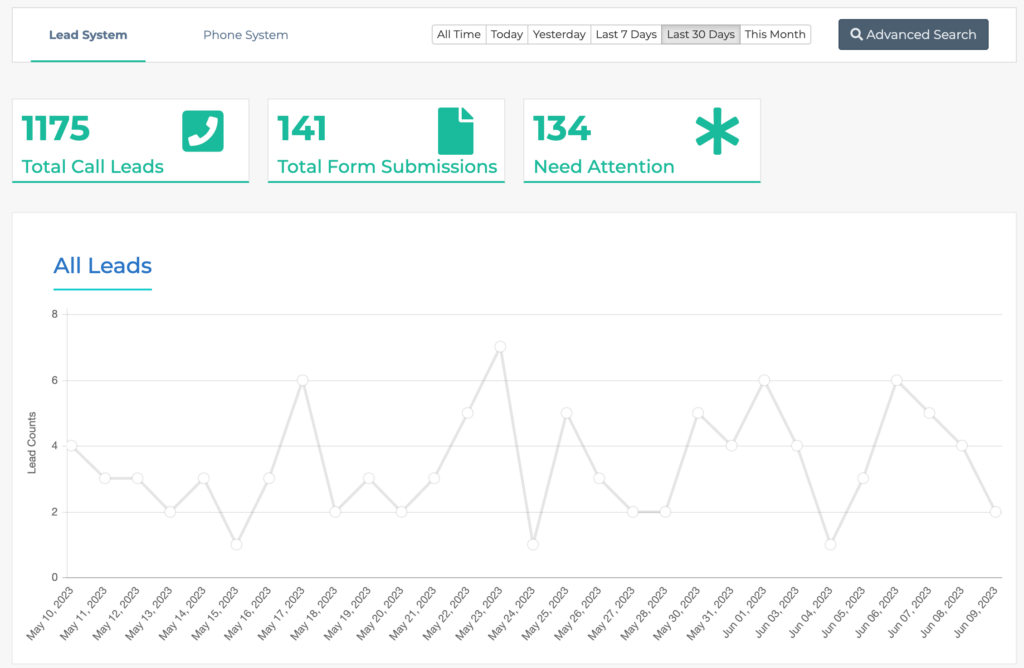Select the May 23 peak data point
This screenshot has height=668, width=1024.
tap(500, 347)
